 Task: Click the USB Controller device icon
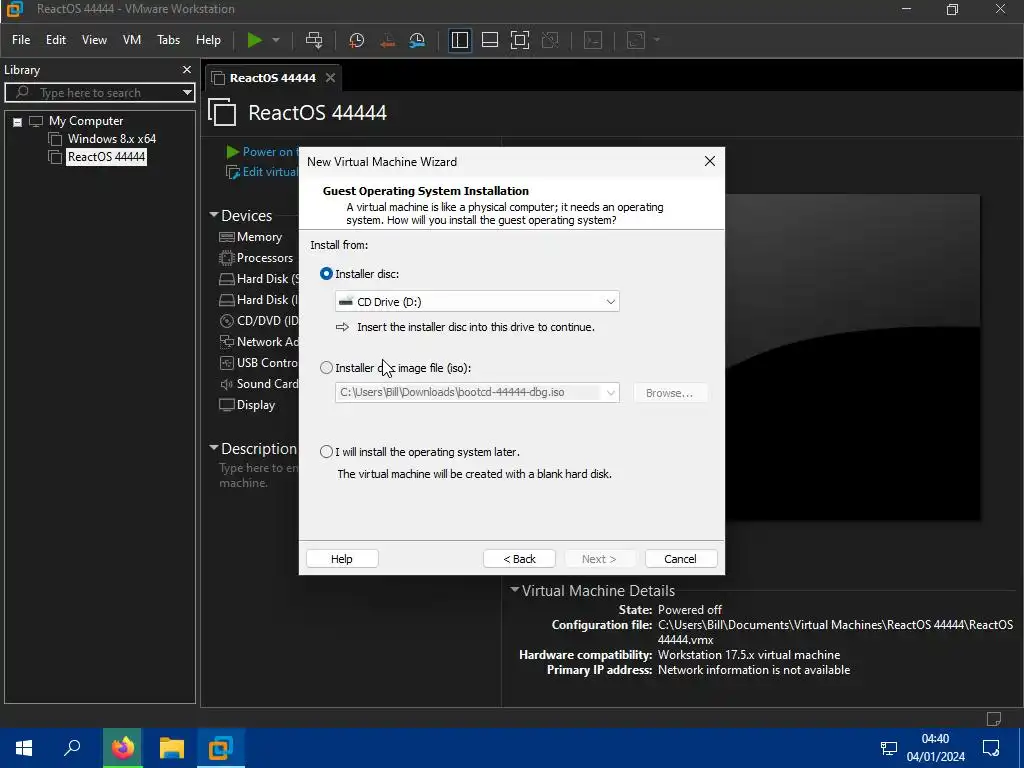pyautogui.click(x=227, y=363)
